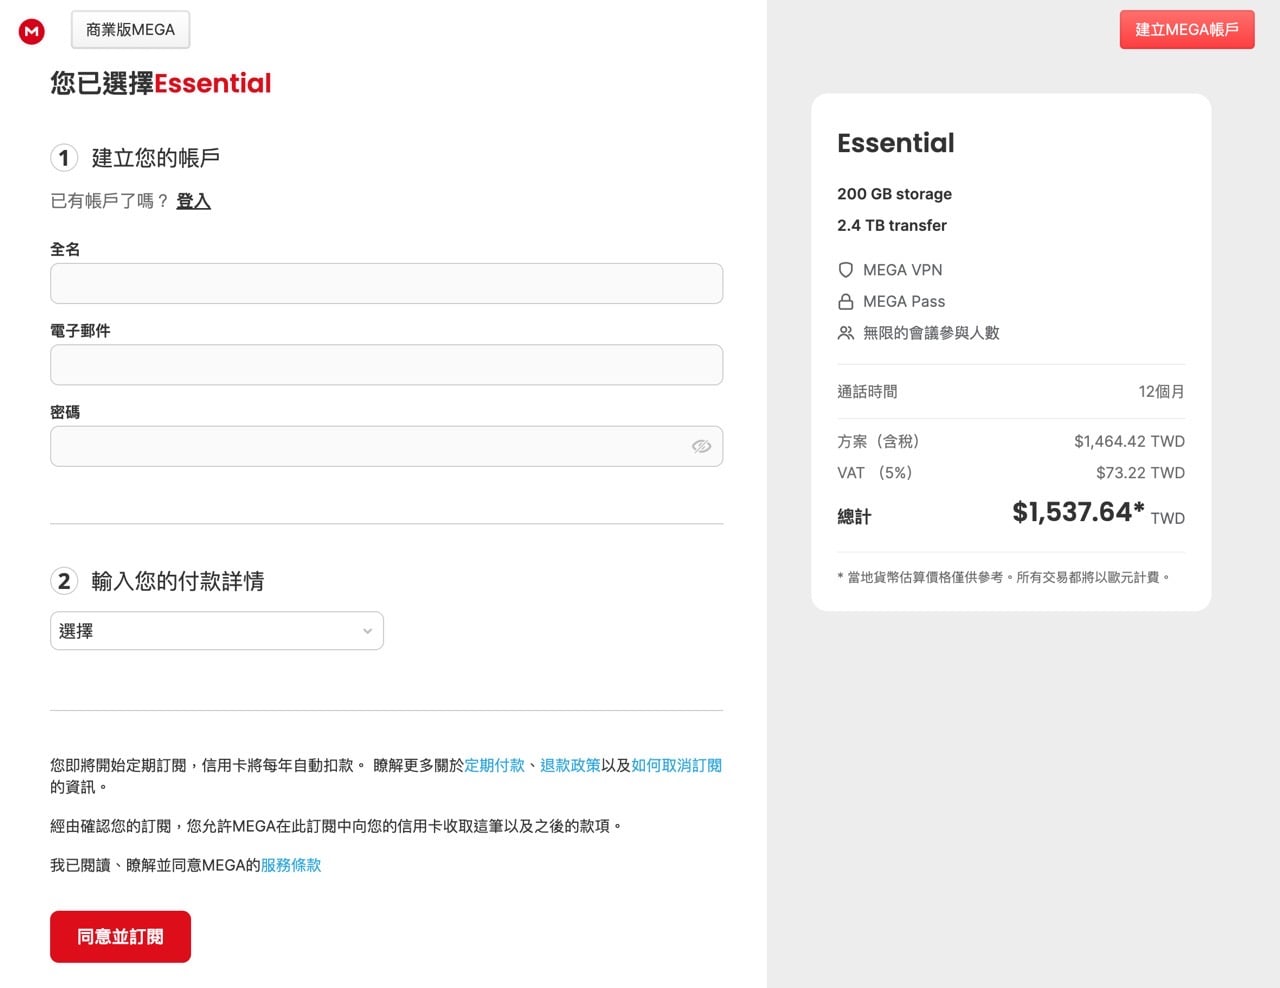Follow the 登入 link
The height and width of the screenshot is (988, 1280).
[193, 201]
